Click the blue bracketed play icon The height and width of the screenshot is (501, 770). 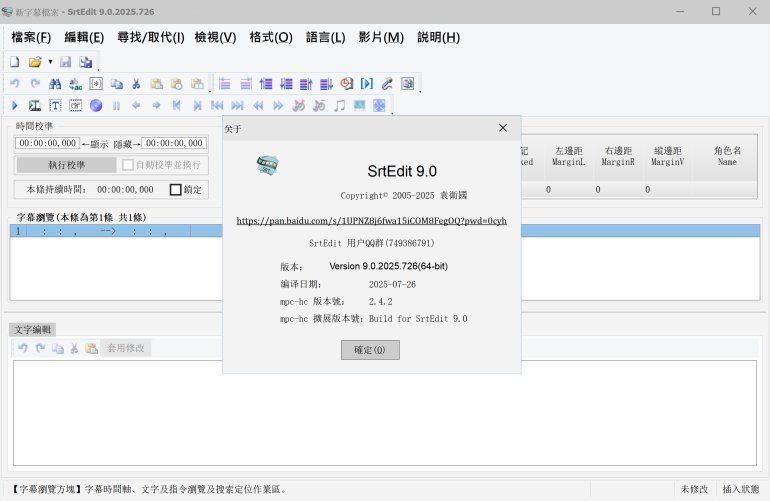point(367,84)
